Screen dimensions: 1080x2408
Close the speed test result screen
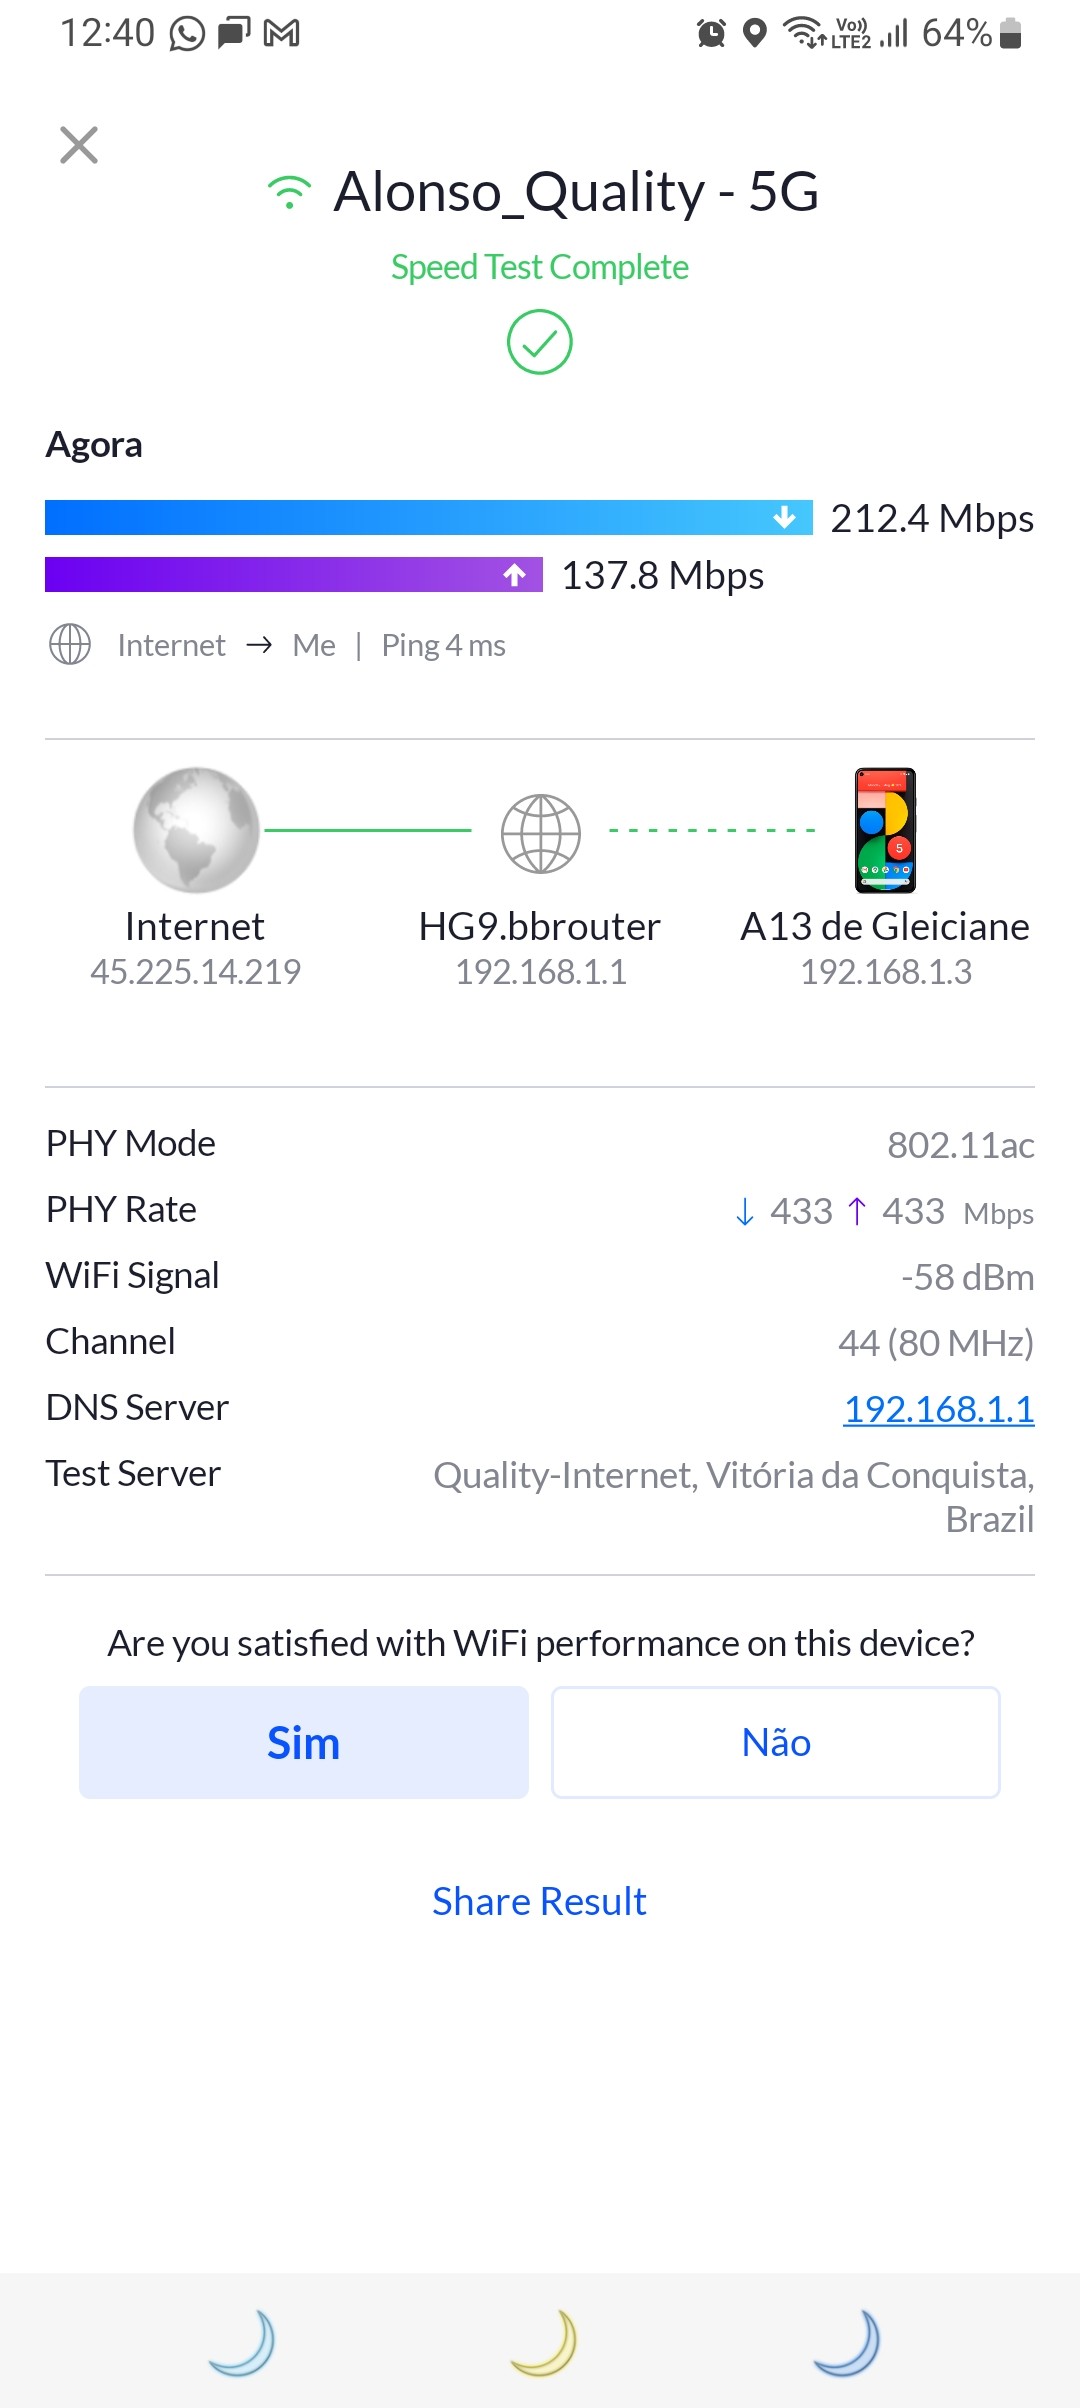pyautogui.click(x=79, y=145)
